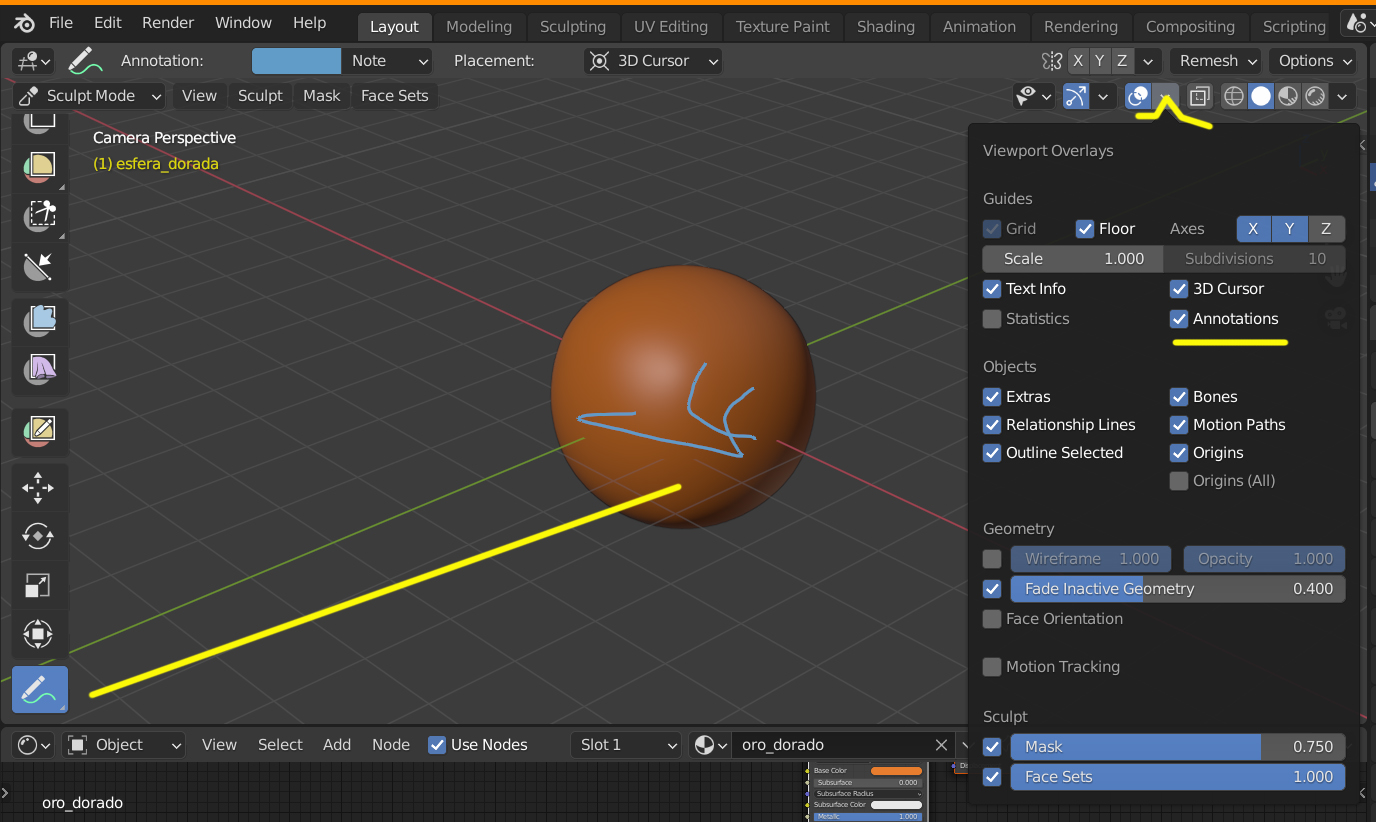The height and width of the screenshot is (822, 1376).
Task: Click the 3D Cursor placement icon
Action: tap(599, 61)
